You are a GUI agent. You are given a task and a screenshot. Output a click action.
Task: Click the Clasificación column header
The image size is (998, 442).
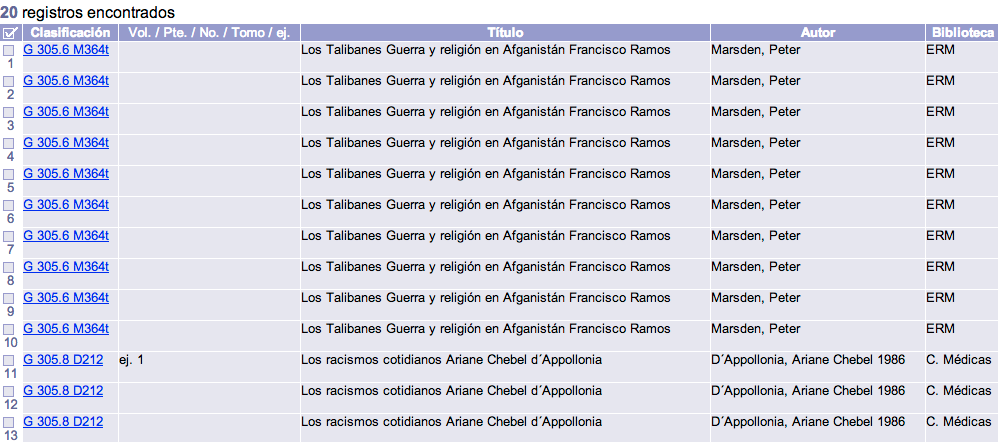(x=71, y=32)
